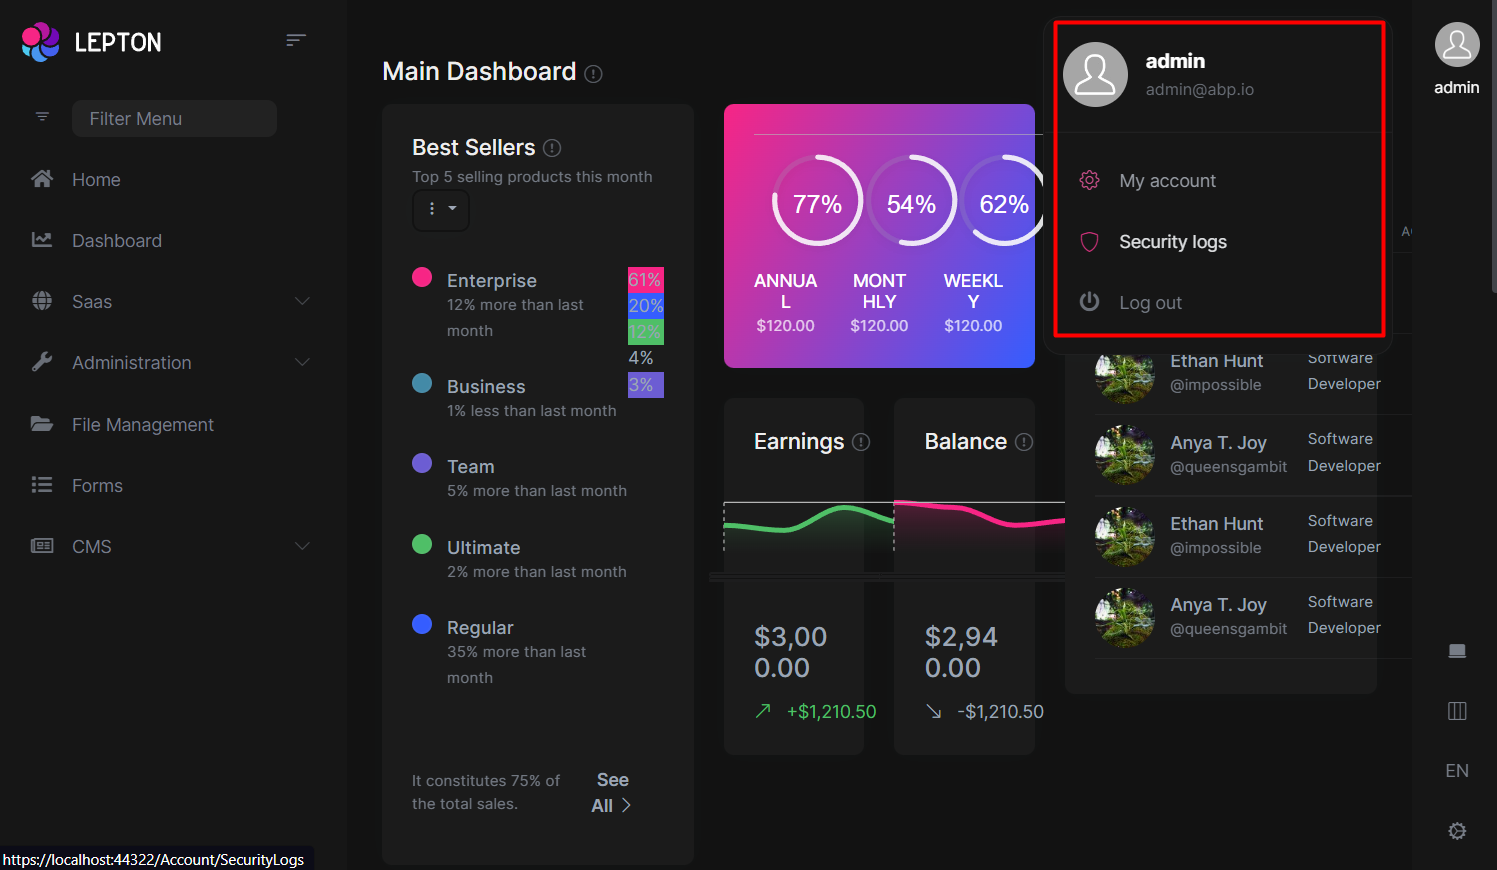This screenshot has height=870, width=1497.
Task: Click the shield icon beside Security logs
Action: click(x=1089, y=241)
